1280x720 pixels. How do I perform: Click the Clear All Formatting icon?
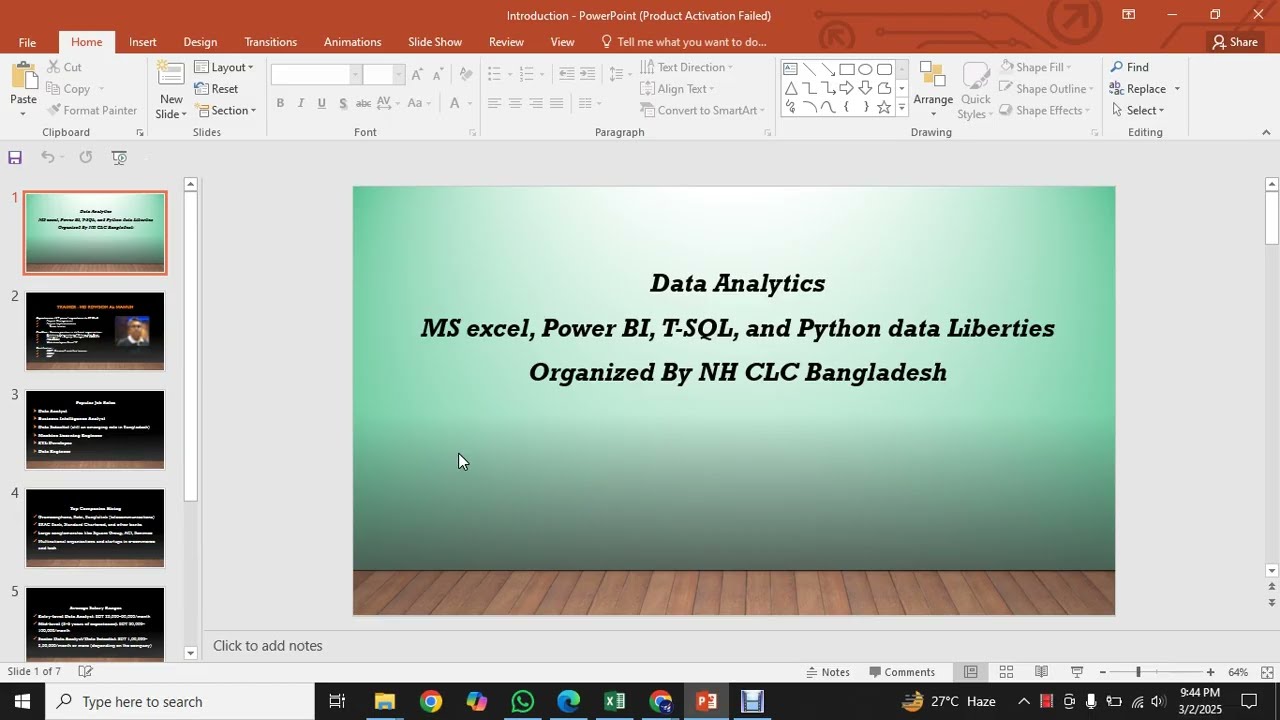click(x=465, y=75)
